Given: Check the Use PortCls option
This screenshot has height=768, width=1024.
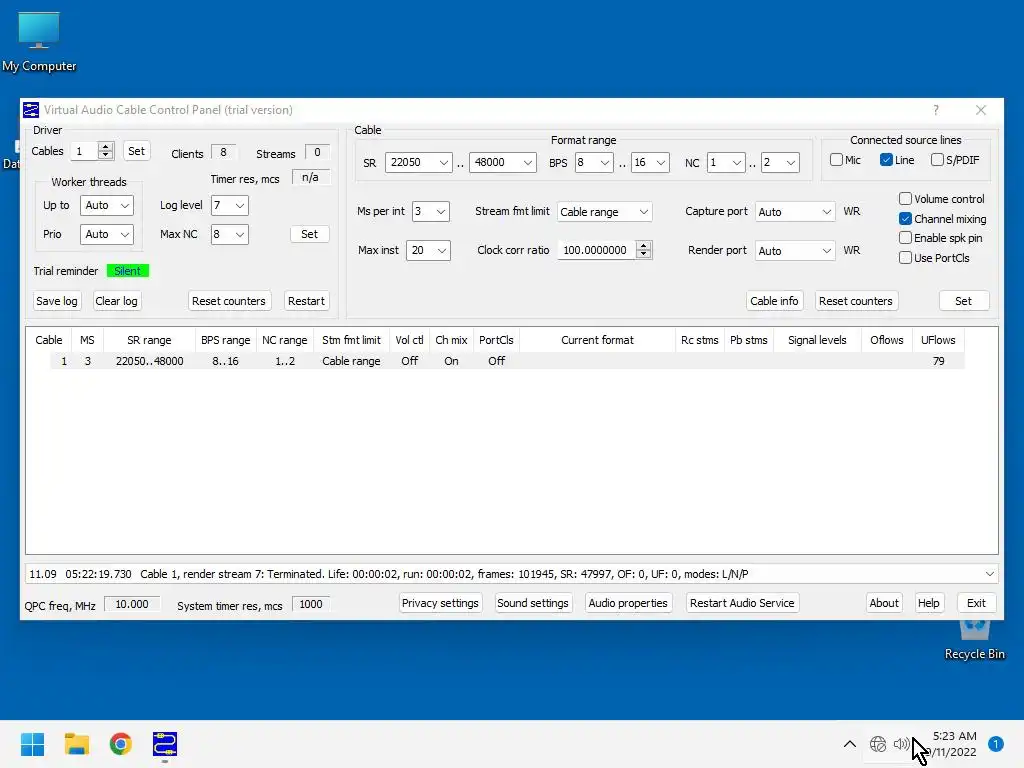Looking at the screenshot, I should [905, 257].
